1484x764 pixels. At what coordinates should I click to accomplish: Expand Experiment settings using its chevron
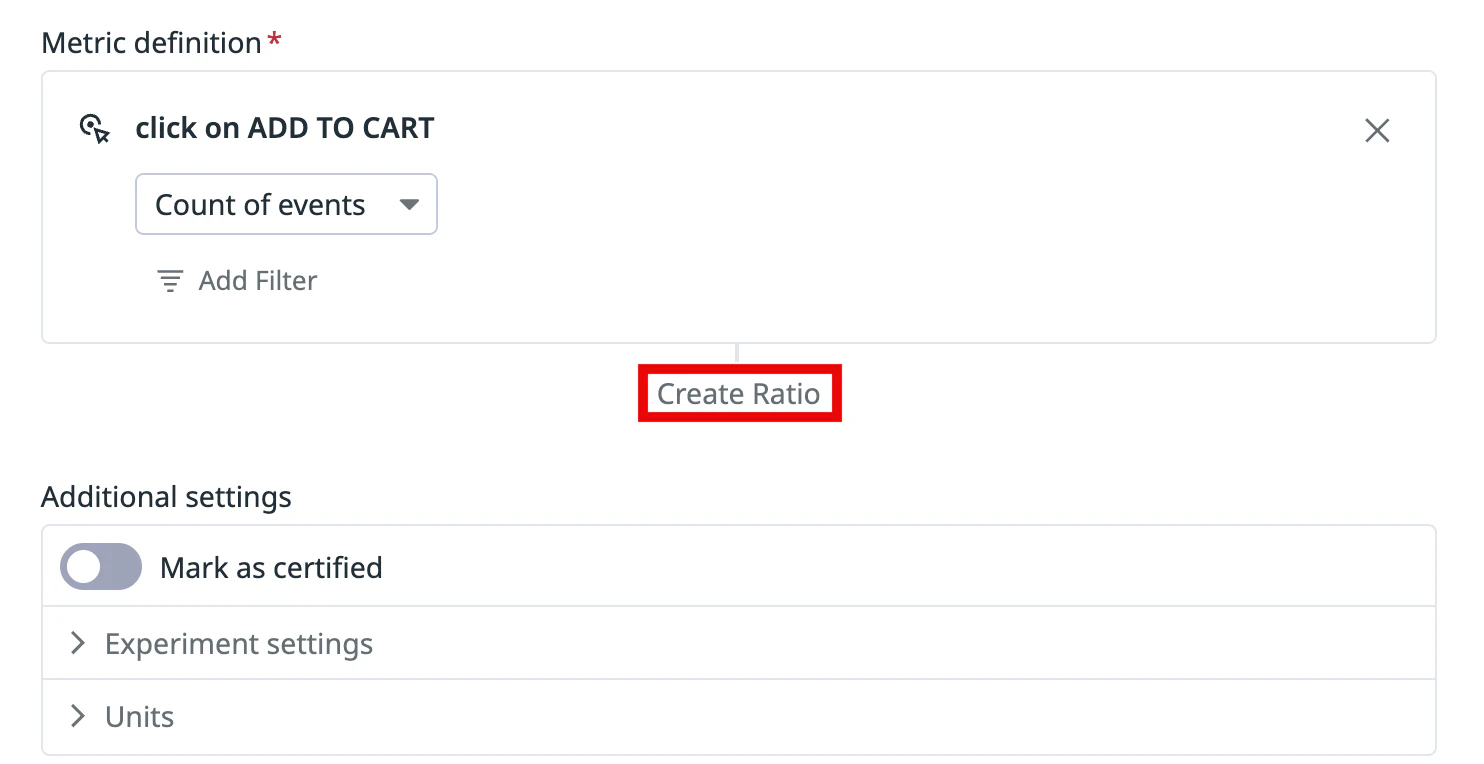click(x=78, y=643)
